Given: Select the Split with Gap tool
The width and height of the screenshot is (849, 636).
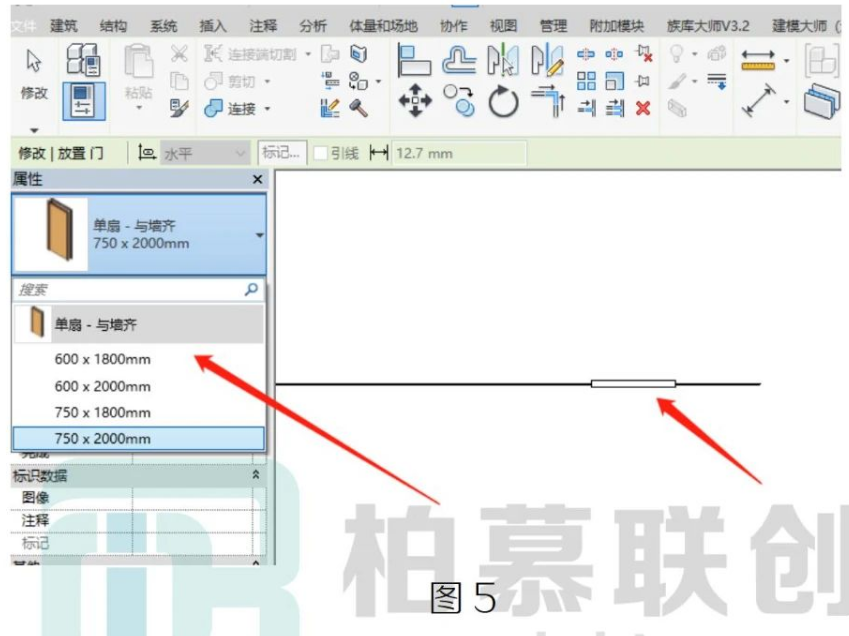Looking at the screenshot, I should click(x=614, y=54).
